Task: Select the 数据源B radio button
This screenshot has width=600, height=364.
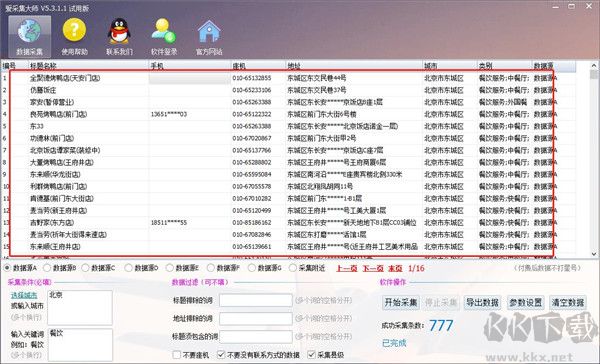Action: pyautogui.click(x=47, y=268)
